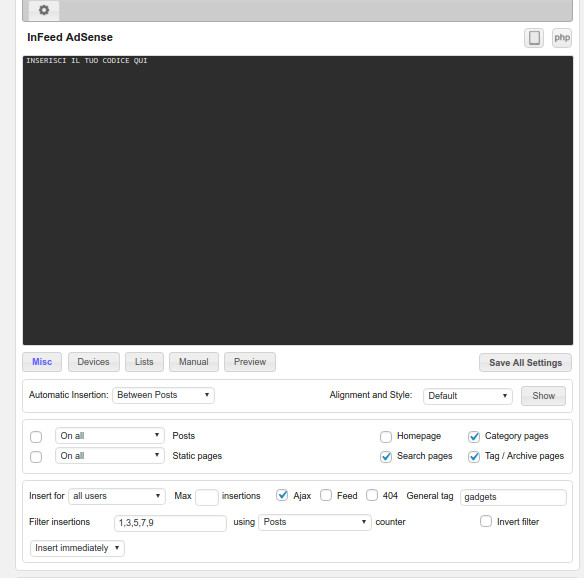584x578 pixels.
Task: Click the Filter insertions field 1,3,5,7,9
Action: (170, 523)
